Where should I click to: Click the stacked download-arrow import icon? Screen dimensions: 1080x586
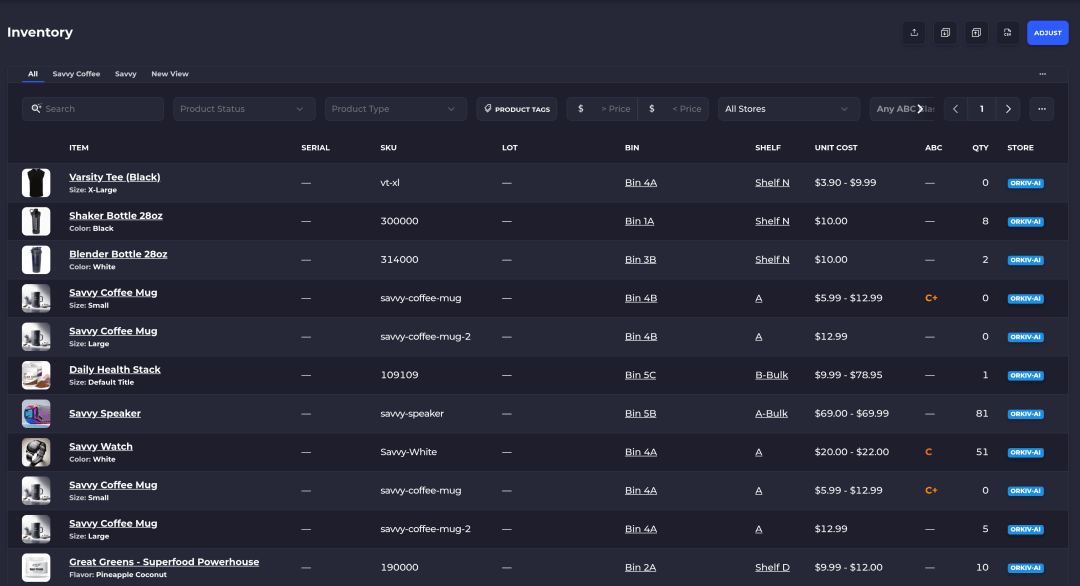tap(945, 32)
